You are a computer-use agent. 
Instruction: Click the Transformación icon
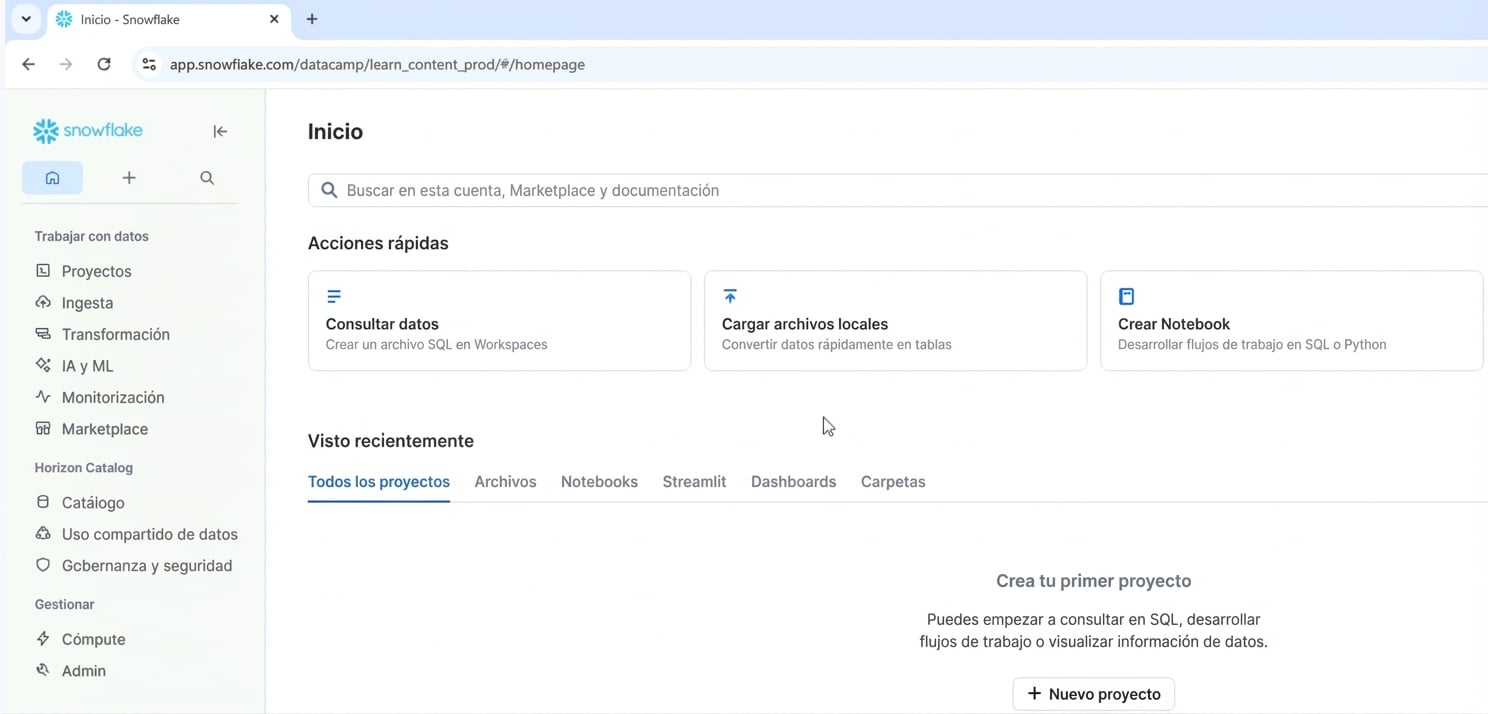[43, 334]
